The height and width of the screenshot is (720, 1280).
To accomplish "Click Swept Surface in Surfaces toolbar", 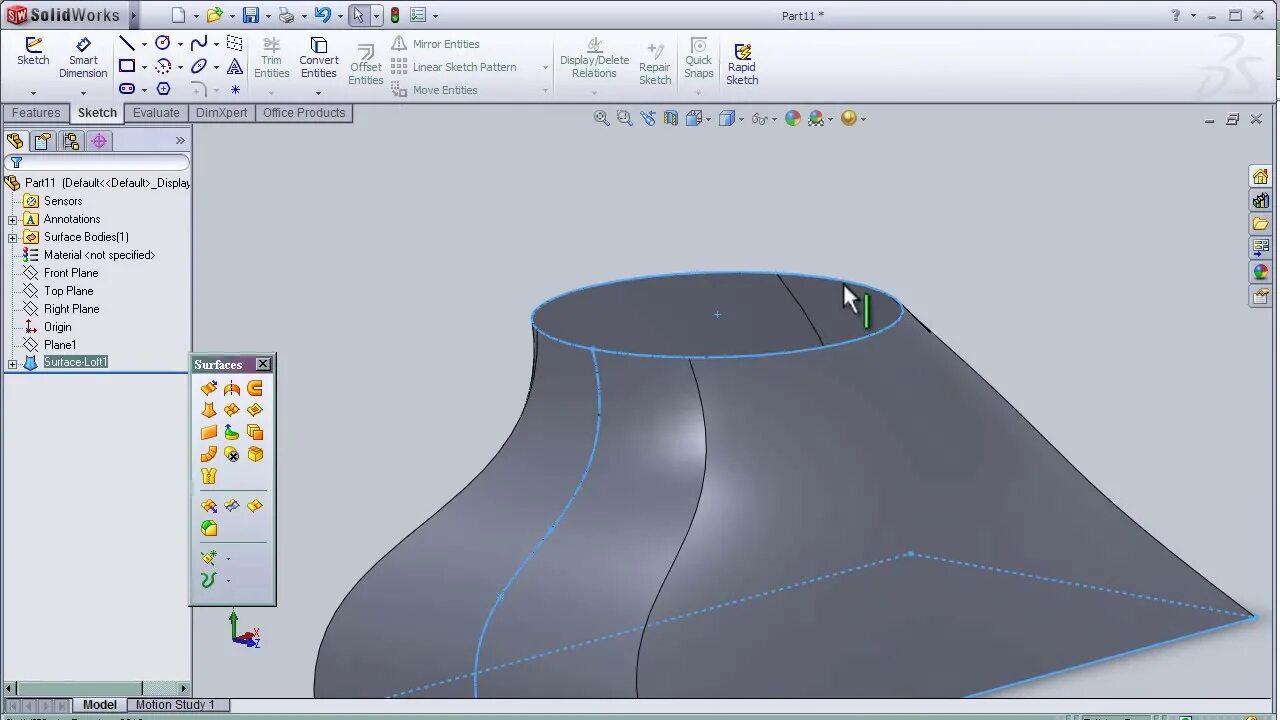I will click(255, 388).
